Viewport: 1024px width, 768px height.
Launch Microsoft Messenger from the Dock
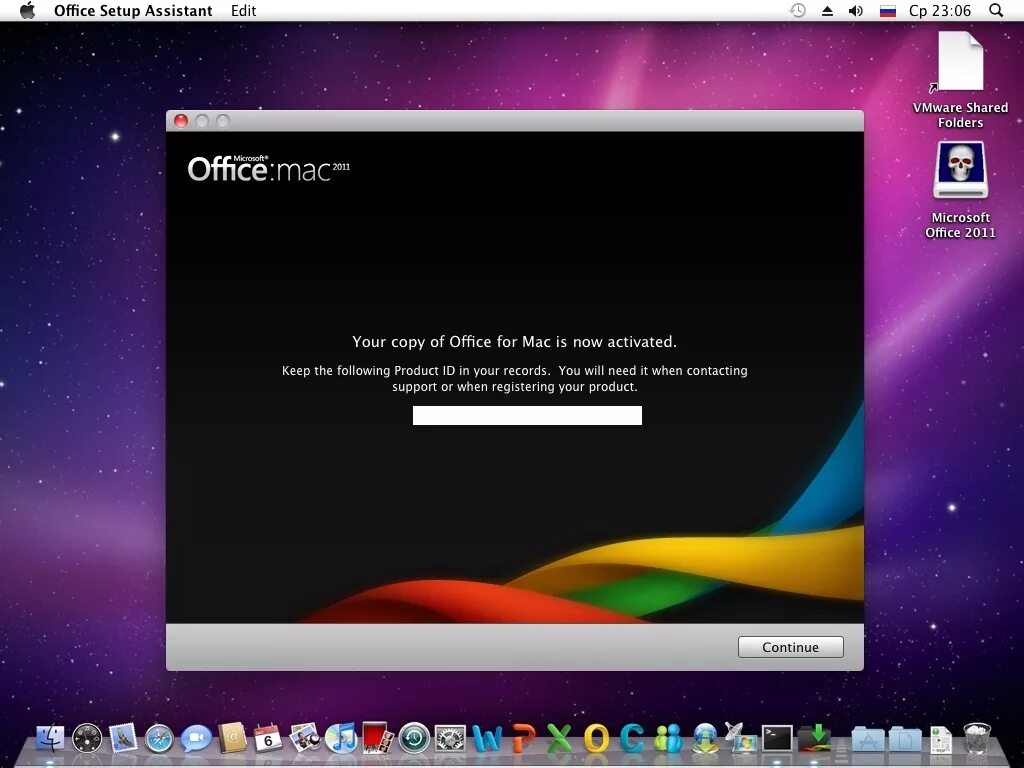pos(668,739)
